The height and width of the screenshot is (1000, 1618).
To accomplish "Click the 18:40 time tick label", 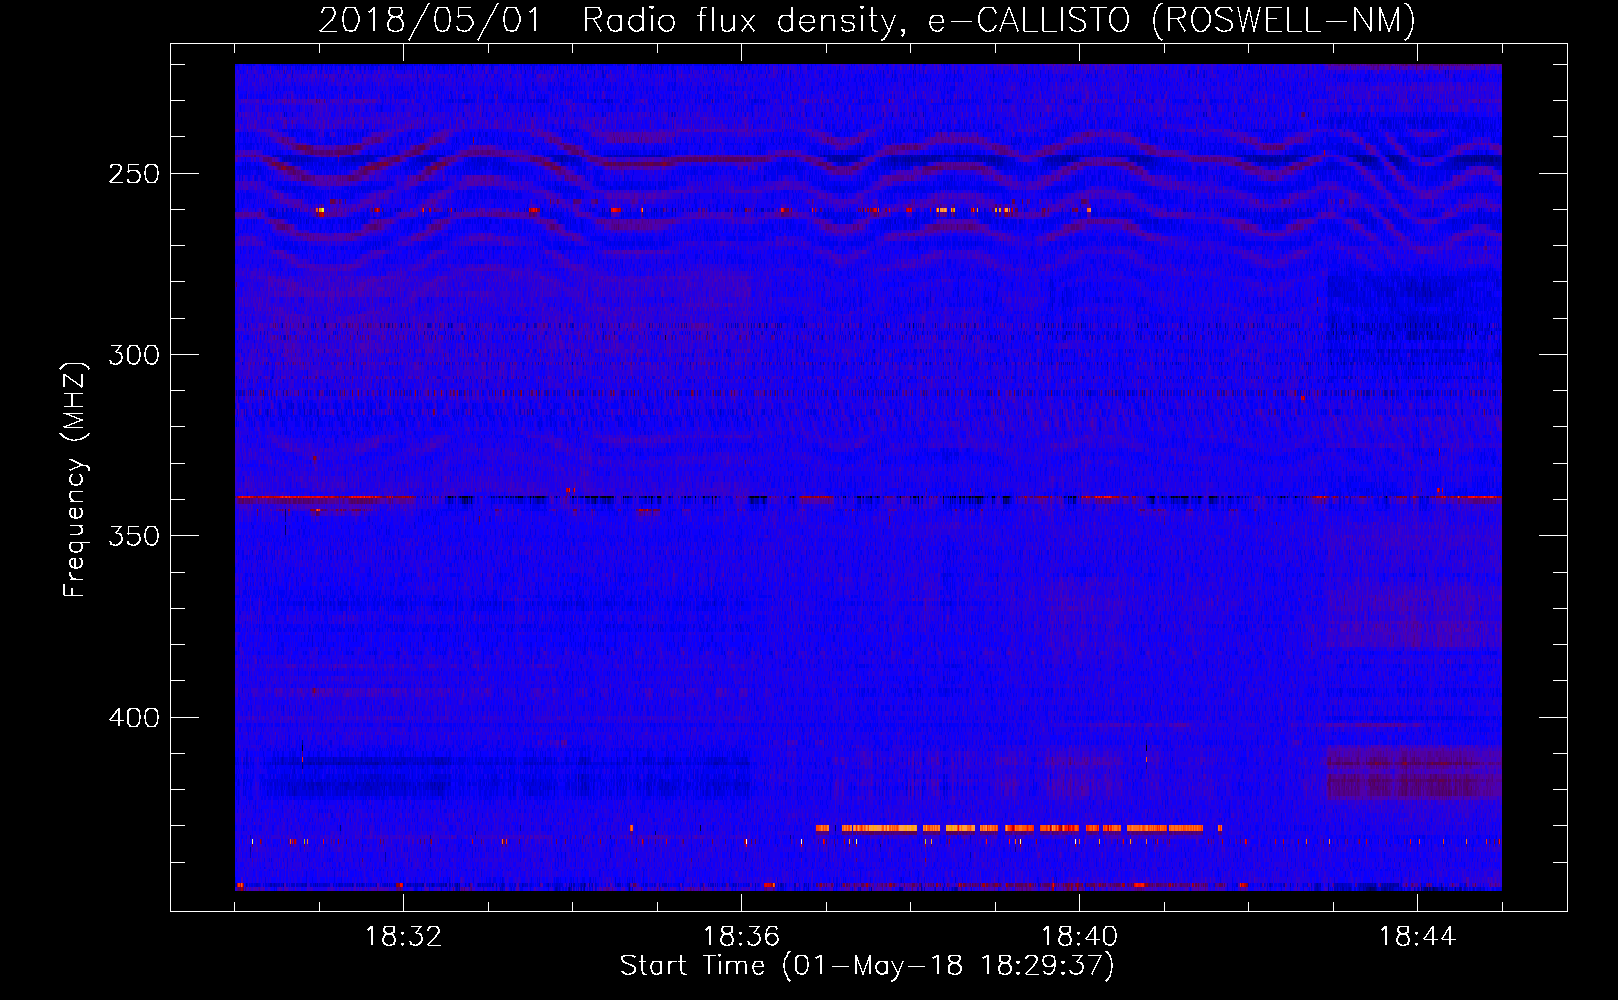I will pyautogui.click(x=1079, y=937).
